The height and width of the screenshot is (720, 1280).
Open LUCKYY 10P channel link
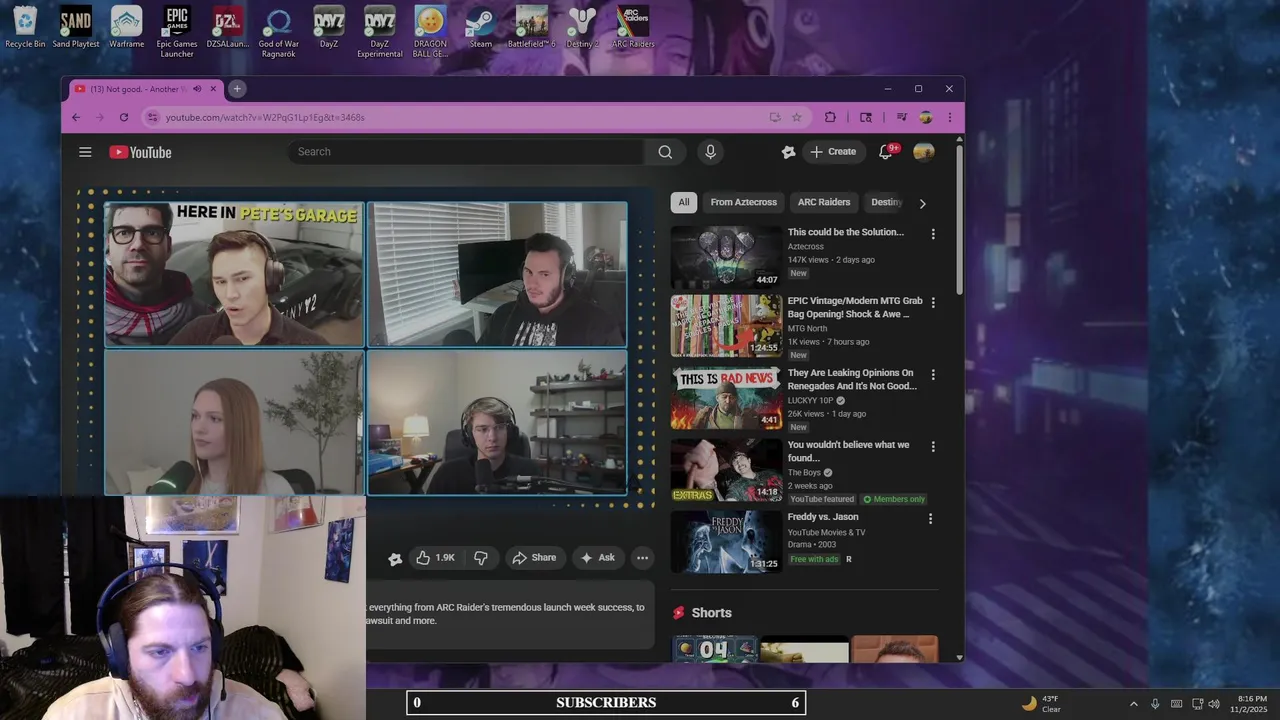[x=811, y=400]
